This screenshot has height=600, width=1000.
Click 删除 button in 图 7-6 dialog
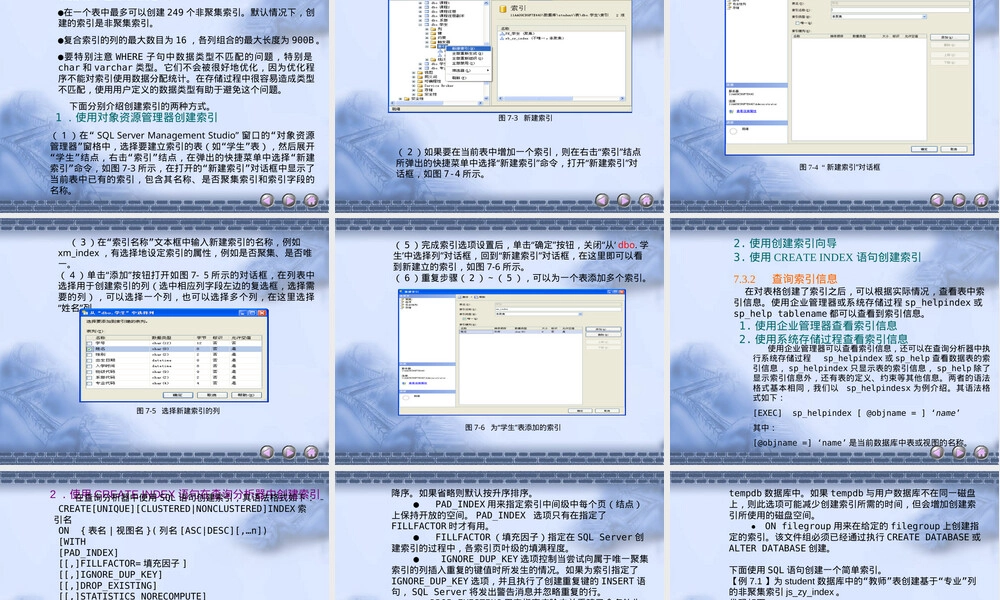(x=603, y=335)
